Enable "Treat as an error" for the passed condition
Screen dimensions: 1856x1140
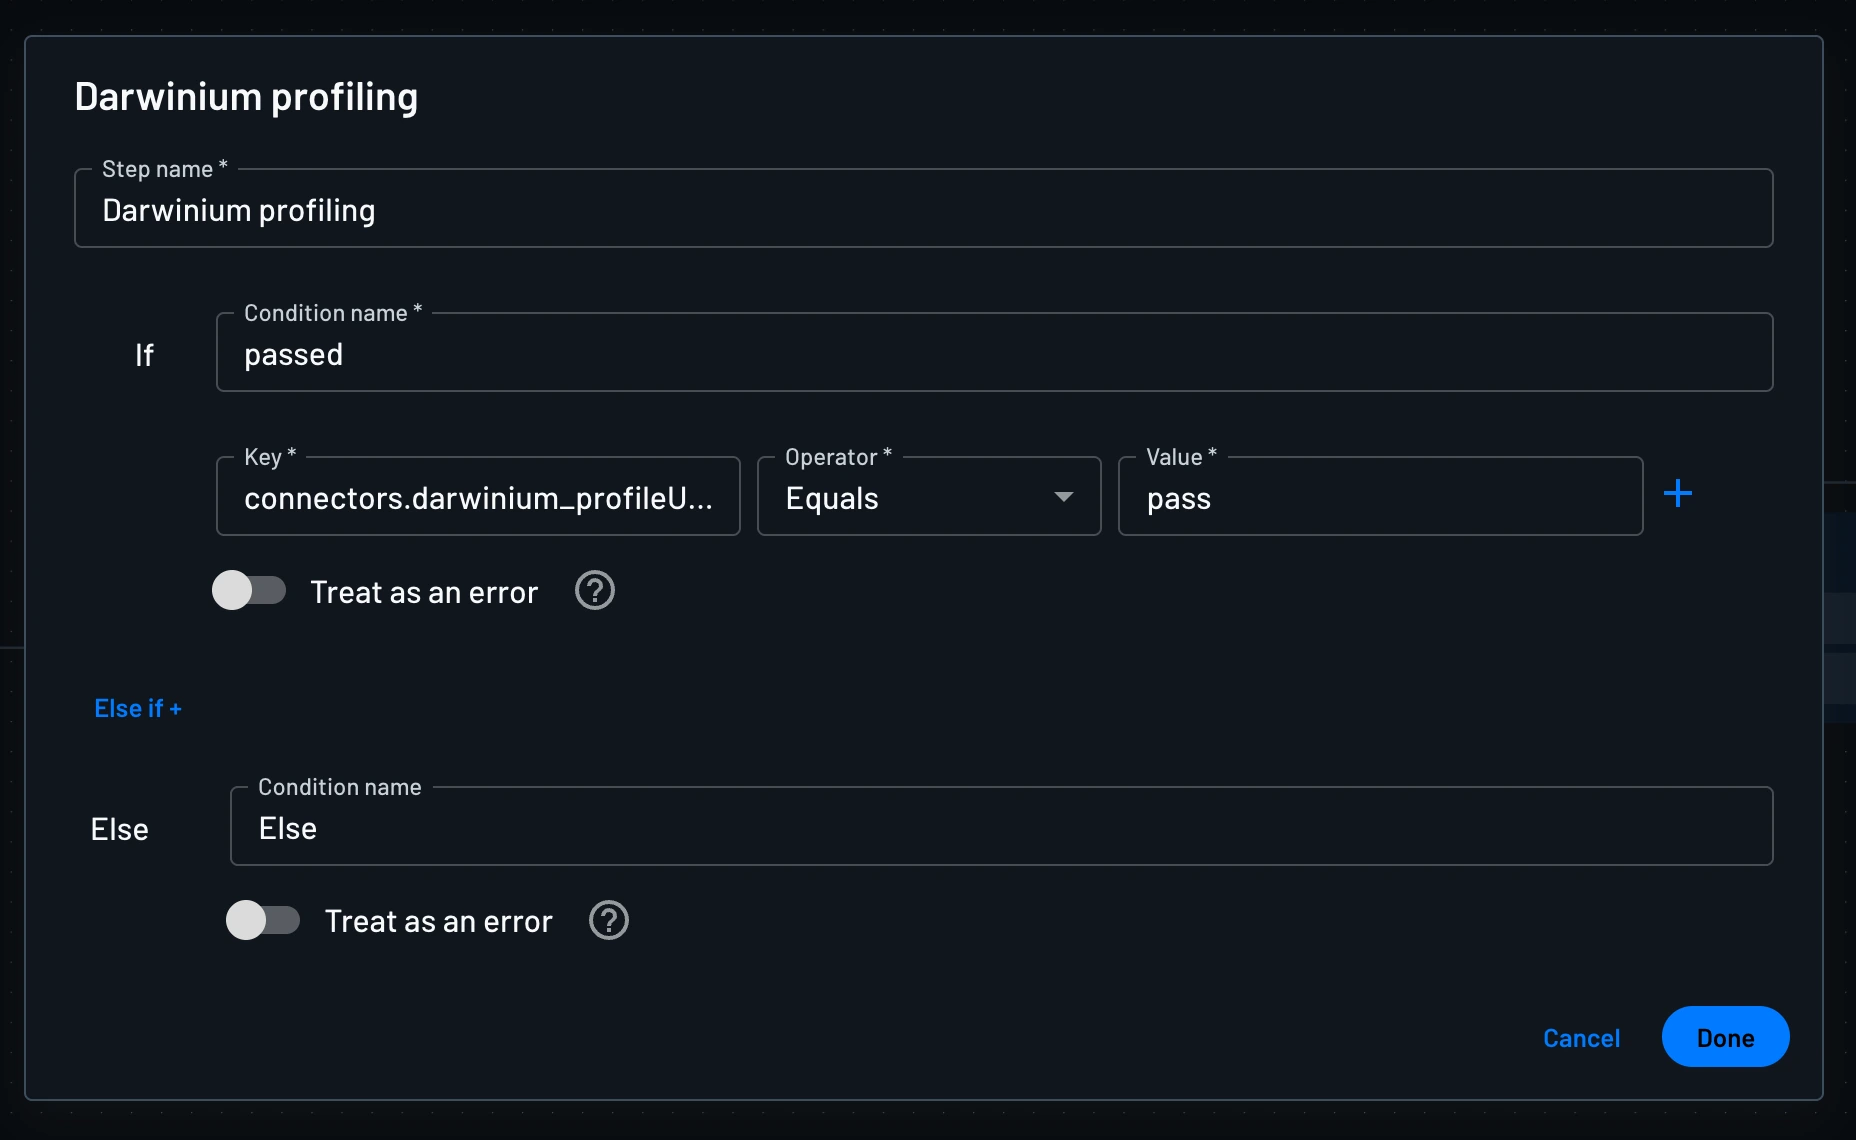pyautogui.click(x=250, y=591)
